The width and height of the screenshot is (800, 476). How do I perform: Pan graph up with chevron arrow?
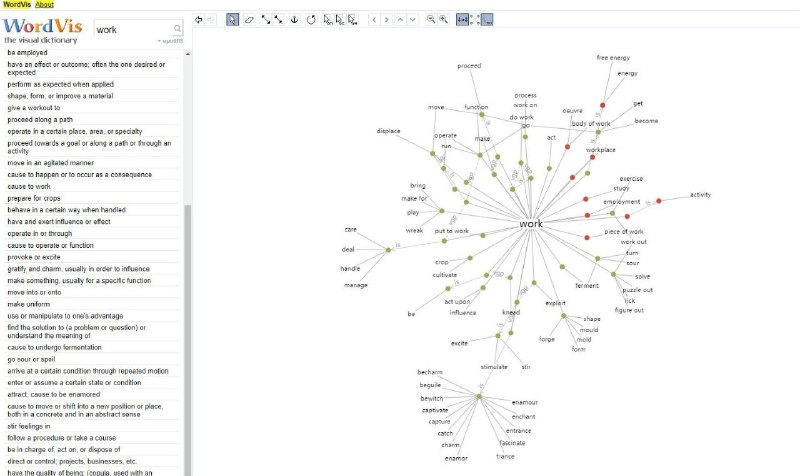coord(401,18)
